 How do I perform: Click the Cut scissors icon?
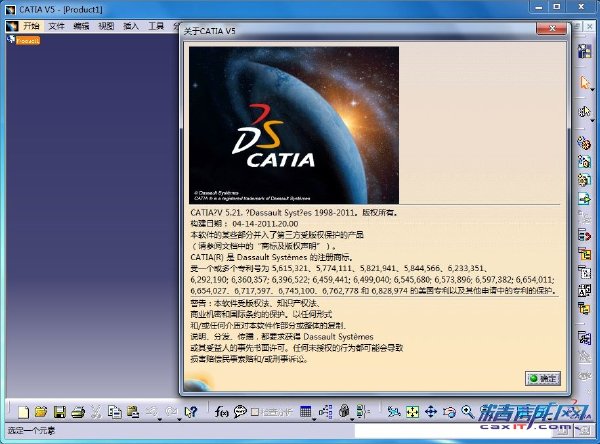96,412
